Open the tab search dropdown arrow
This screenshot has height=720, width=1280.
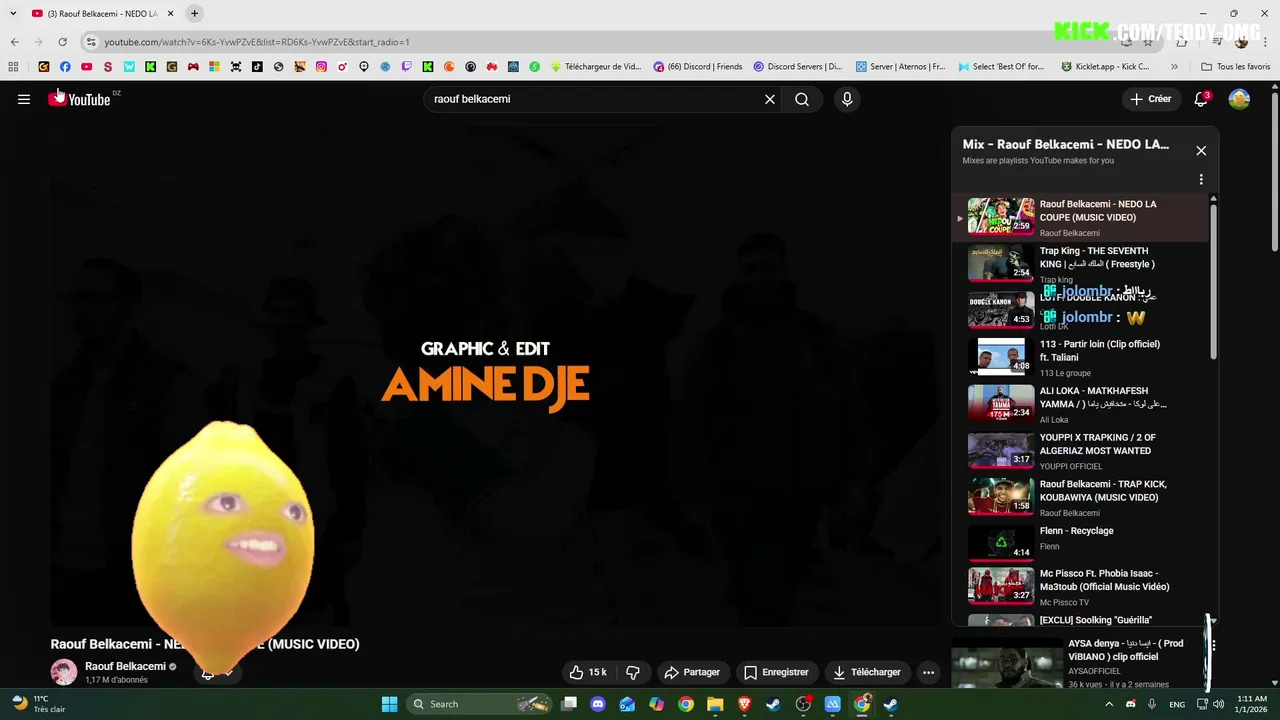coord(13,13)
